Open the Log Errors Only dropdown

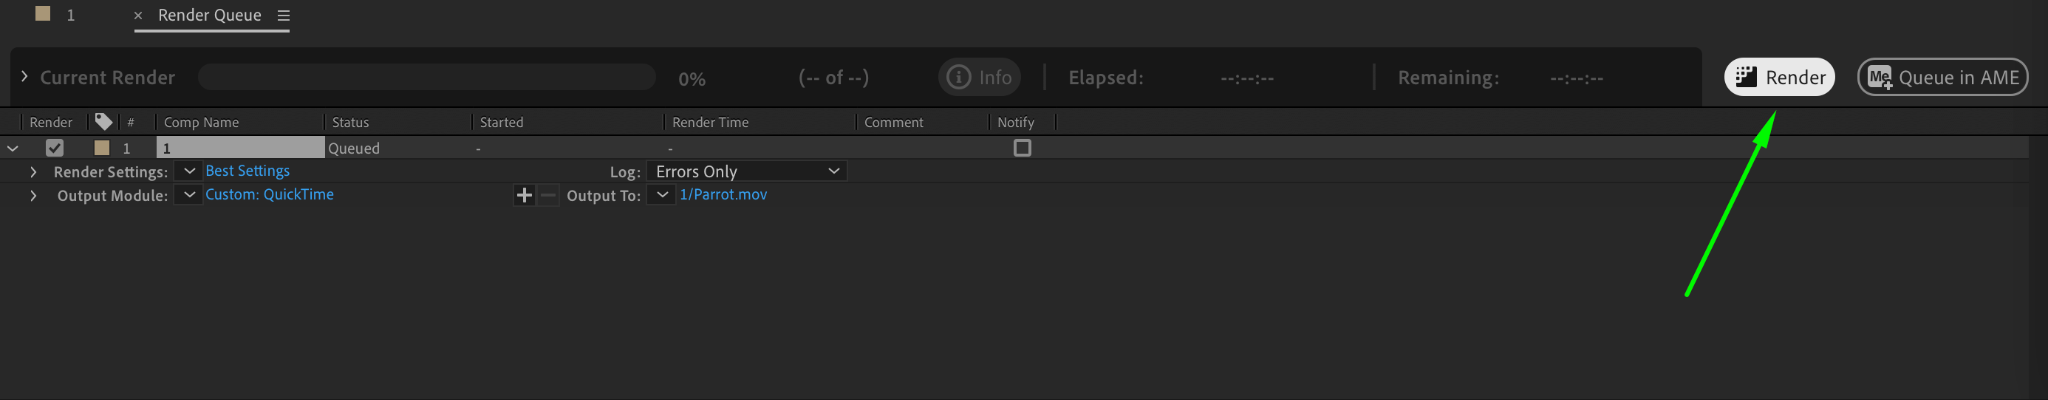(747, 171)
